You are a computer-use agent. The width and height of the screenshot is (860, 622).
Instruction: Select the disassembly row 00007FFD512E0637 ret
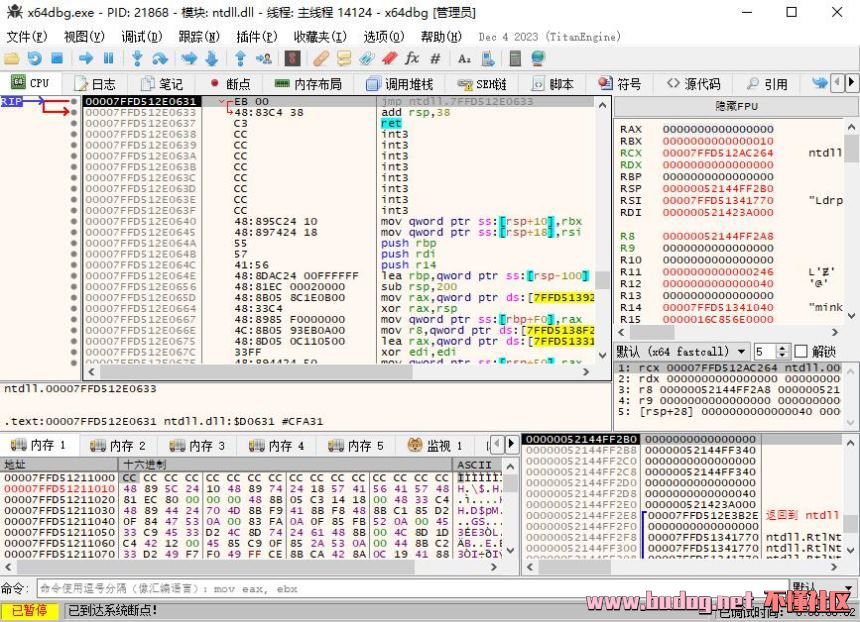tap(338, 123)
